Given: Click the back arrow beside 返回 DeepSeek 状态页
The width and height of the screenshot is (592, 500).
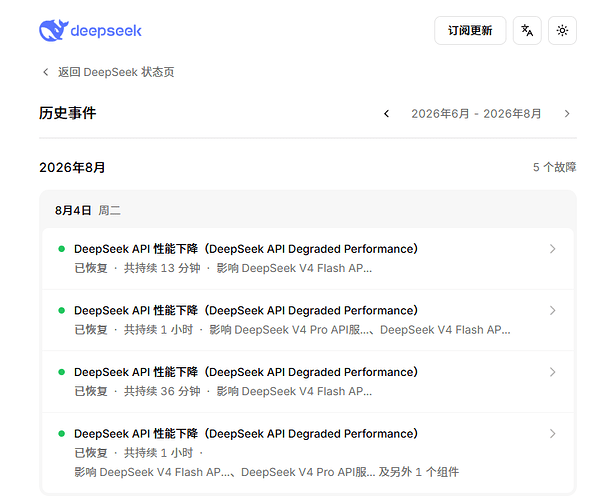Looking at the screenshot, I should (46, 72).
